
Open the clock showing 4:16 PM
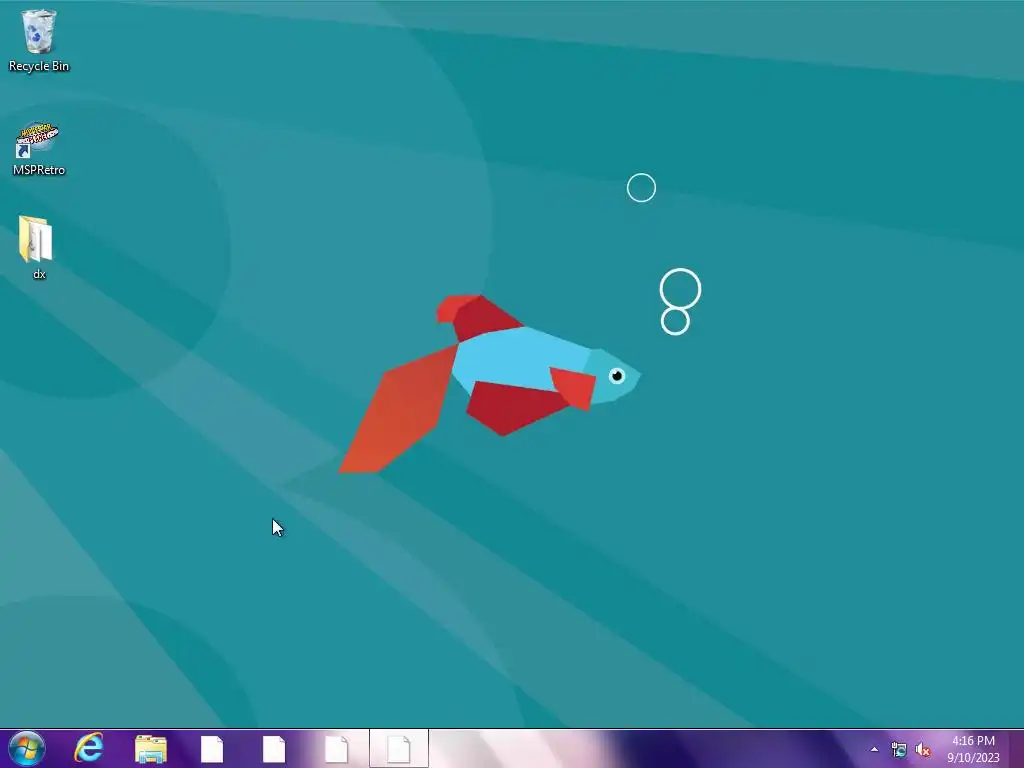[x=973, y=749]
